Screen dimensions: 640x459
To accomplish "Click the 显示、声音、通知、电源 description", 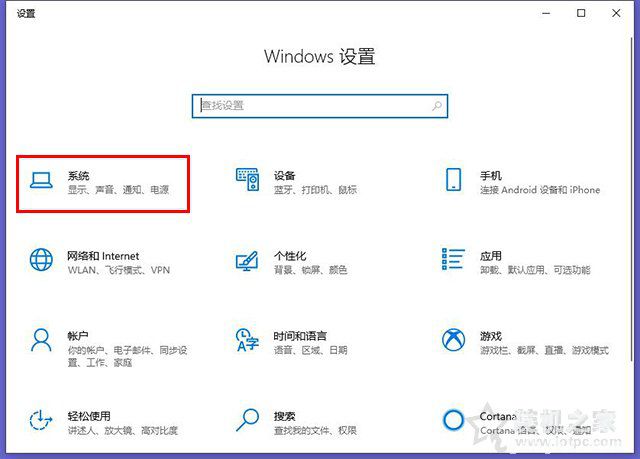I will click(x=118, y=190).
